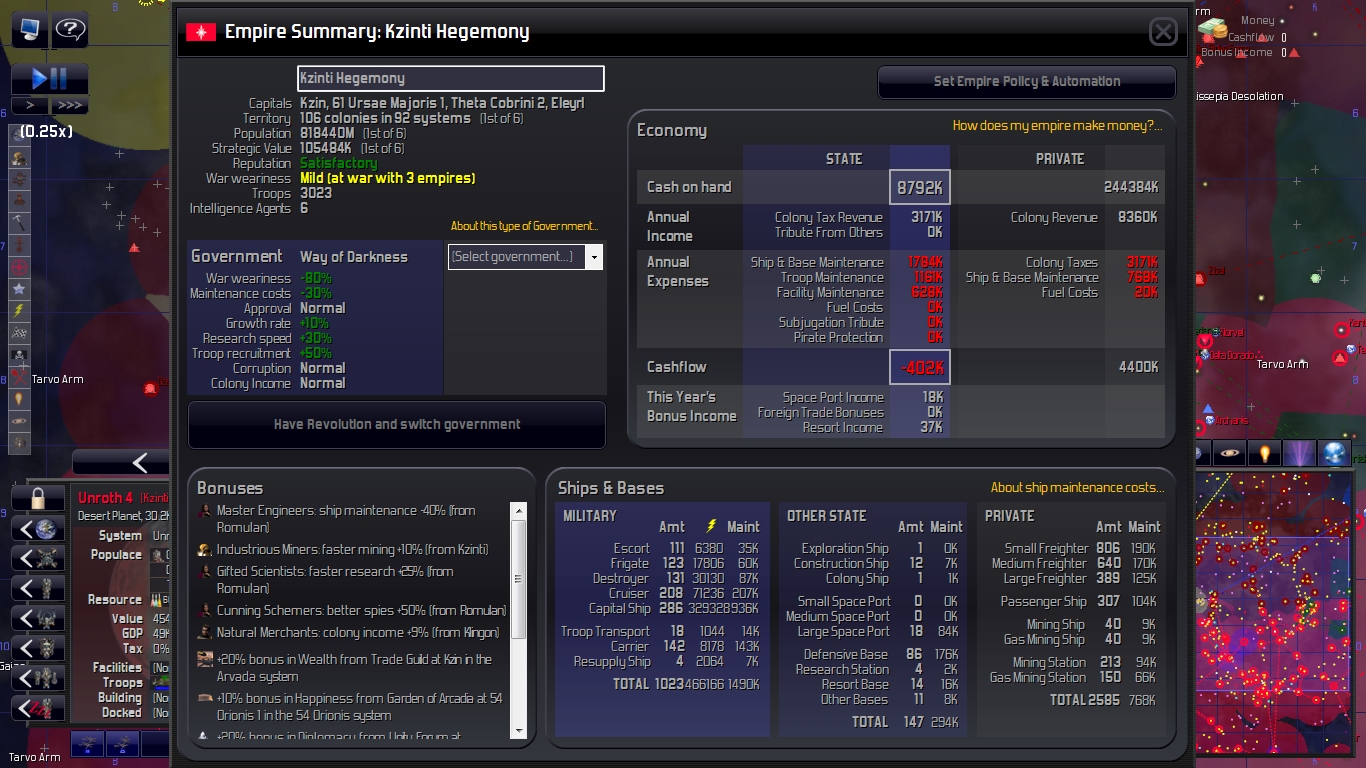This screenshot has width=1366, height=768.
Task: Click the light bulb map overlay icon
Action: pos(1265,453)
